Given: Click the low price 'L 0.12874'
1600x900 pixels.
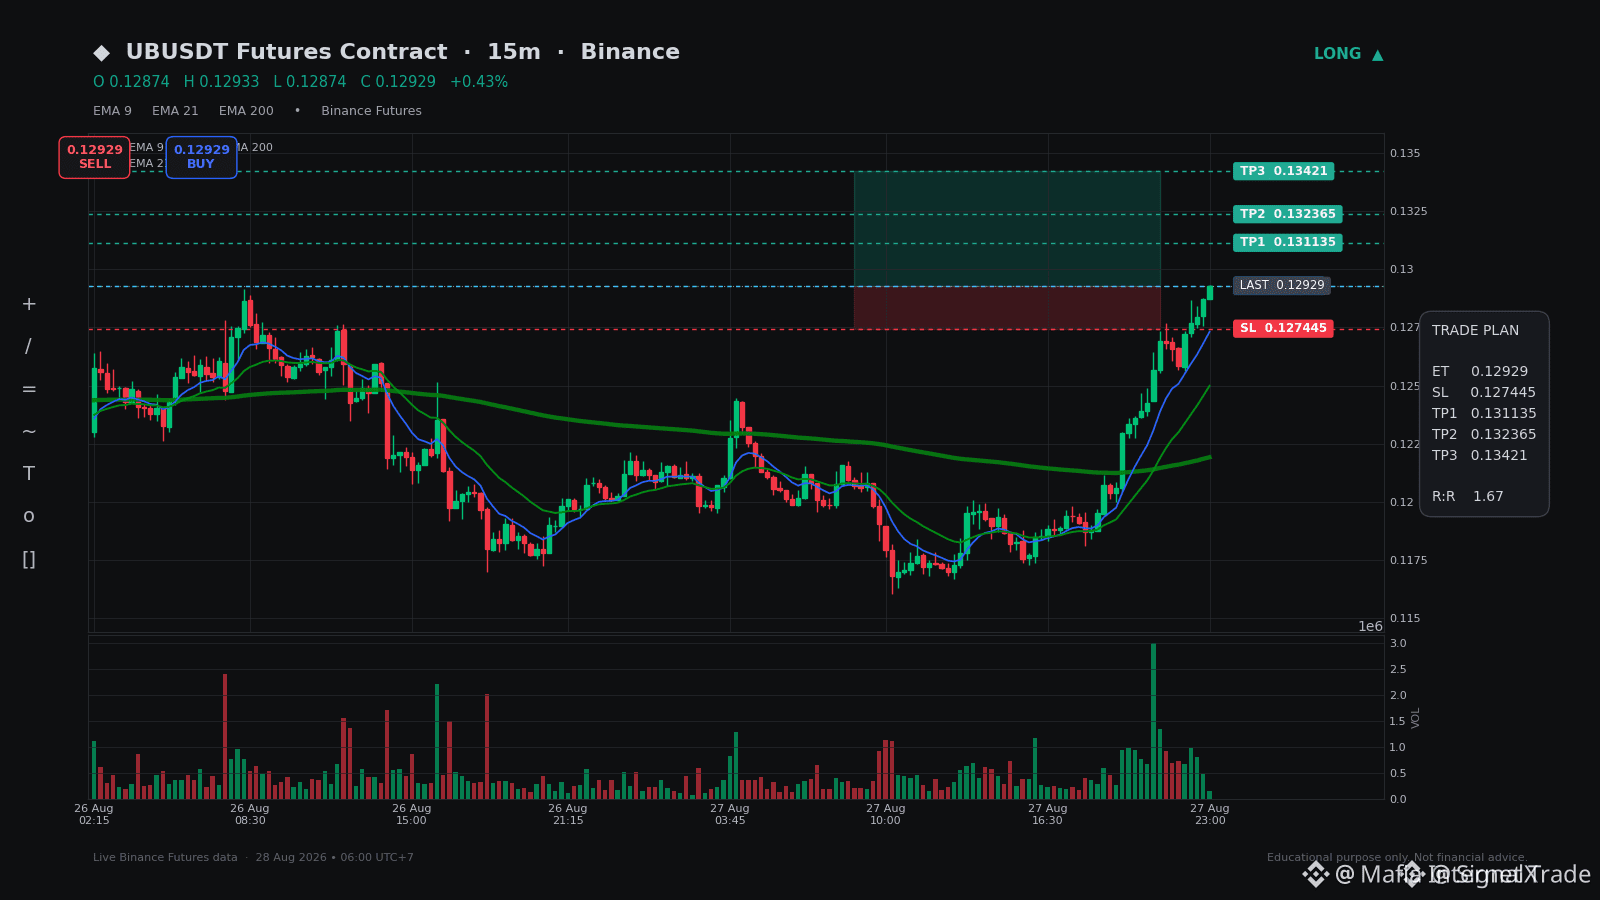Looking at the screenshot, I should tap(310, 82).
